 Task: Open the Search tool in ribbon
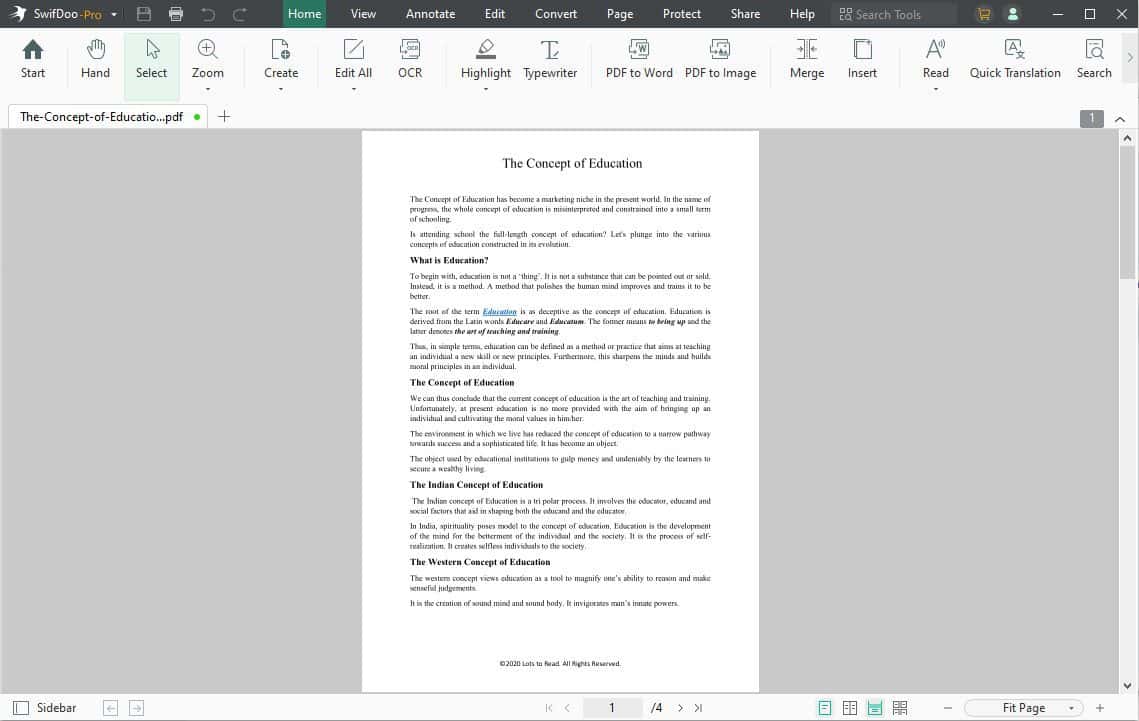[1094, 60]
